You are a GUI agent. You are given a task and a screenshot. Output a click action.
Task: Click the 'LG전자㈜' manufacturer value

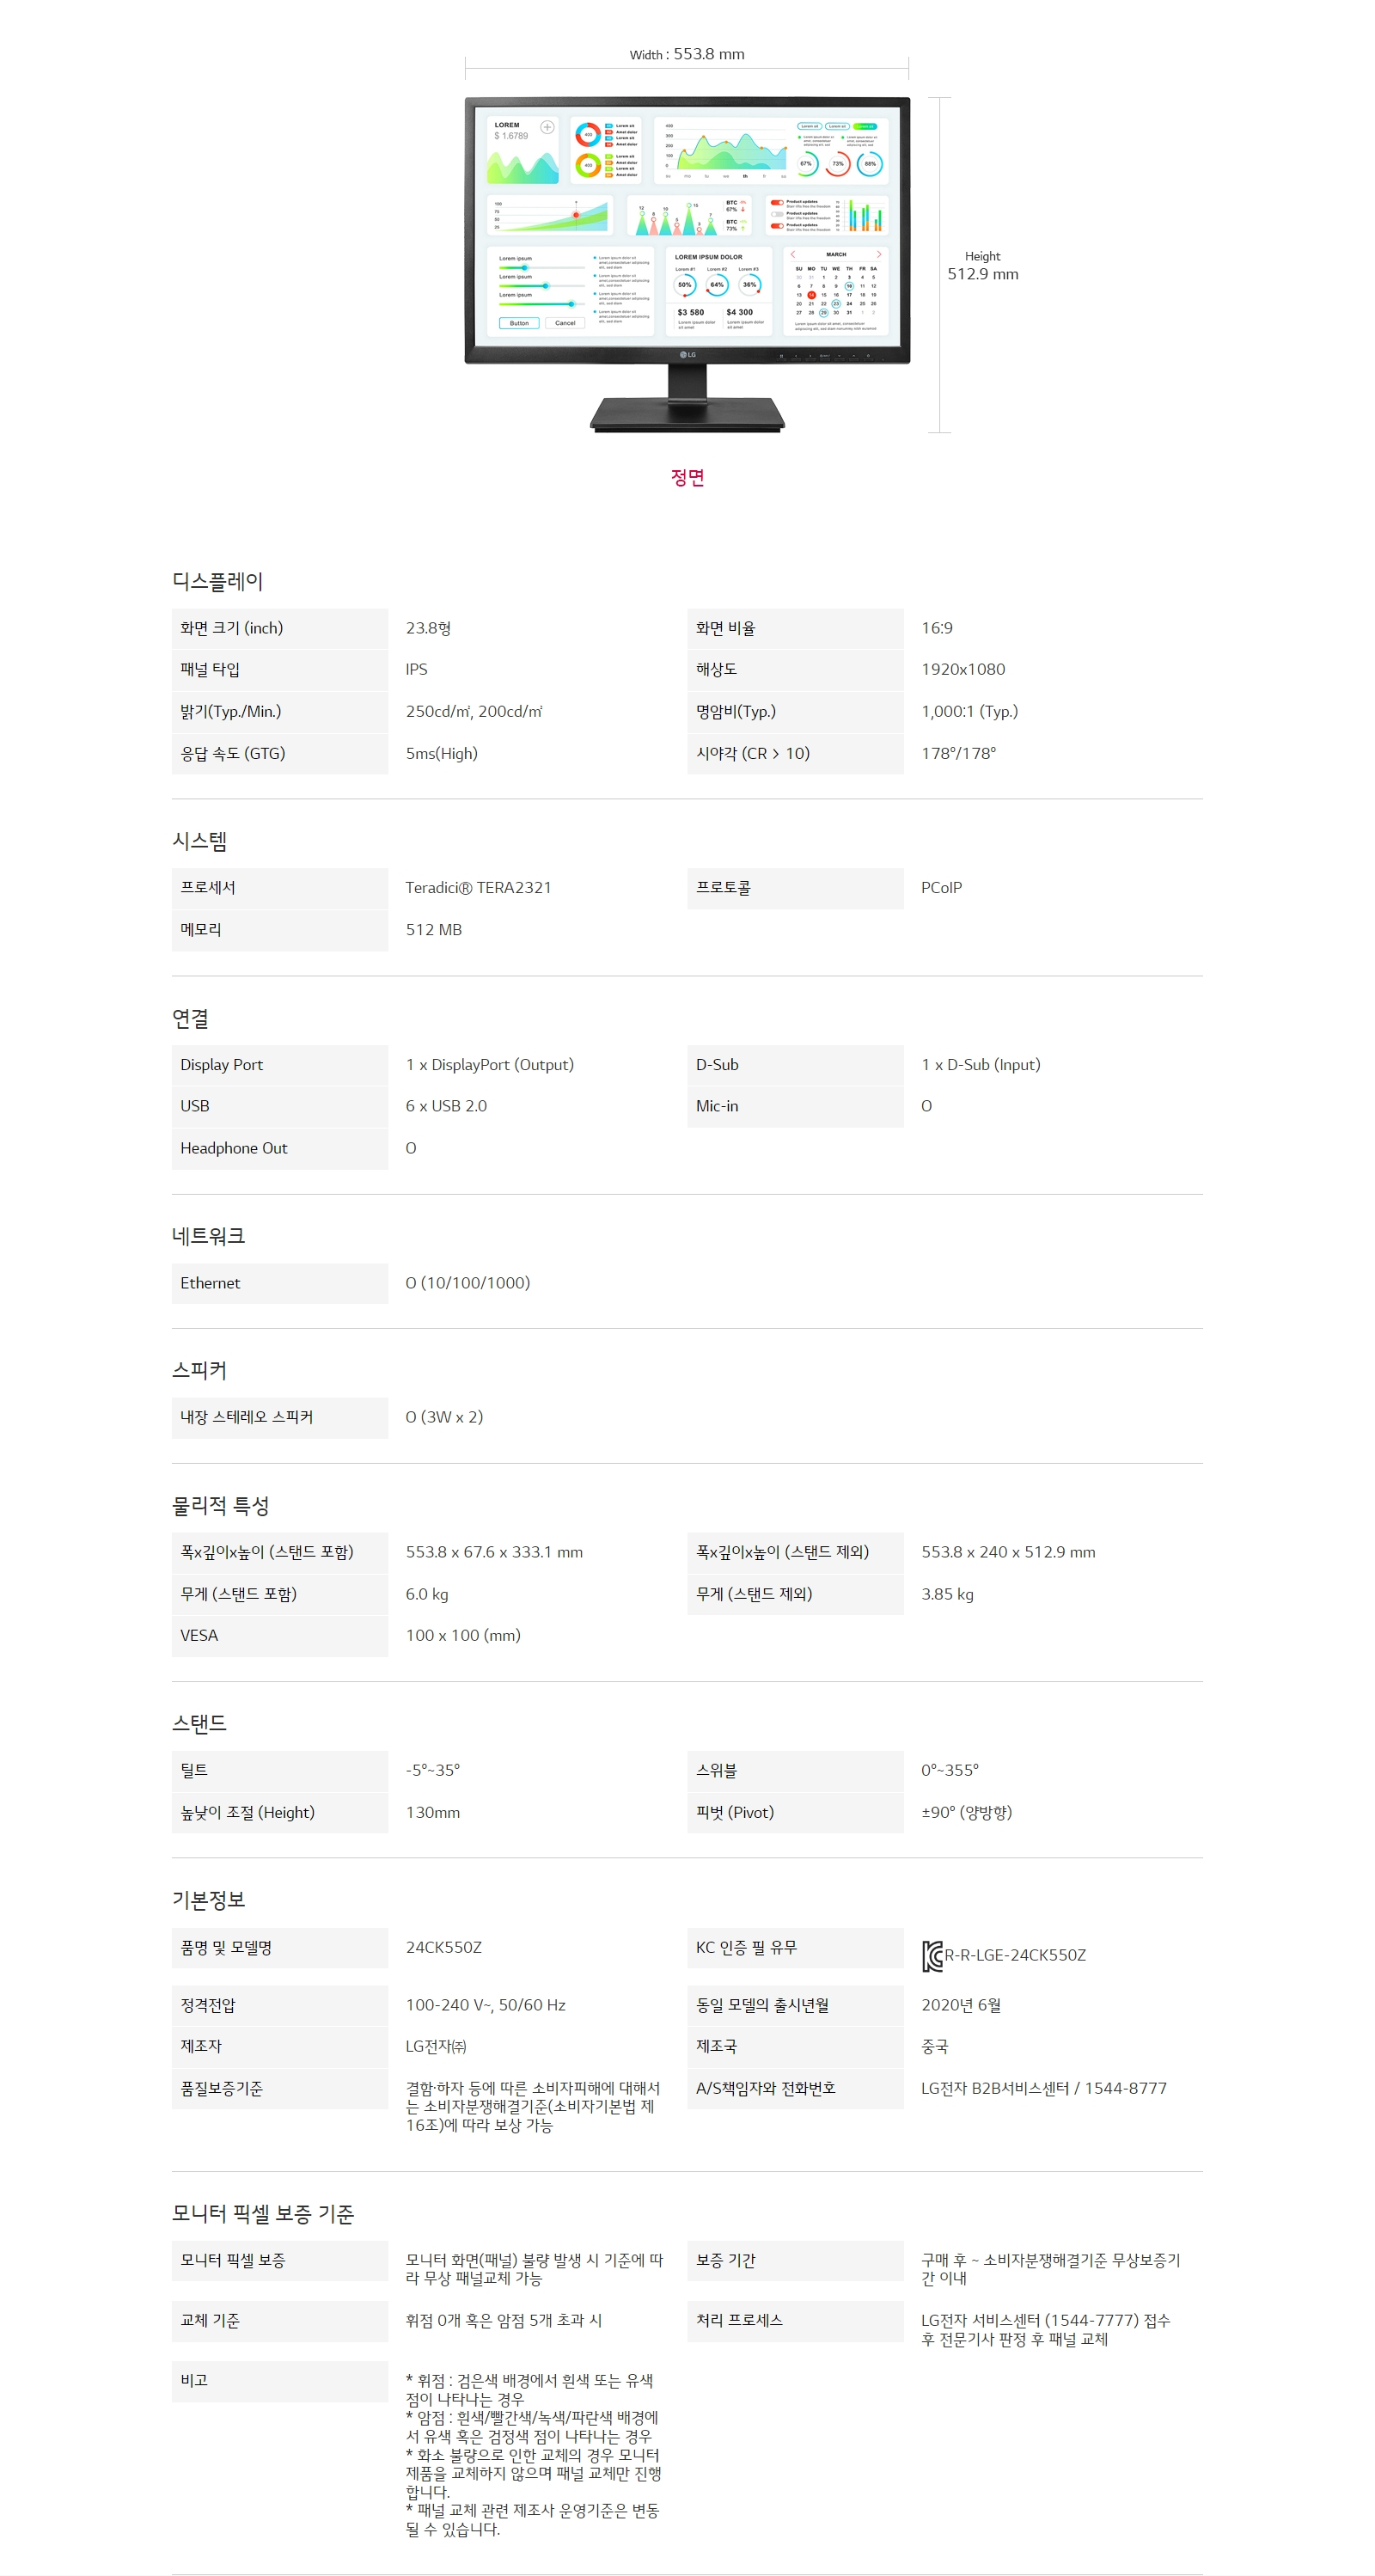(436, 2047)
